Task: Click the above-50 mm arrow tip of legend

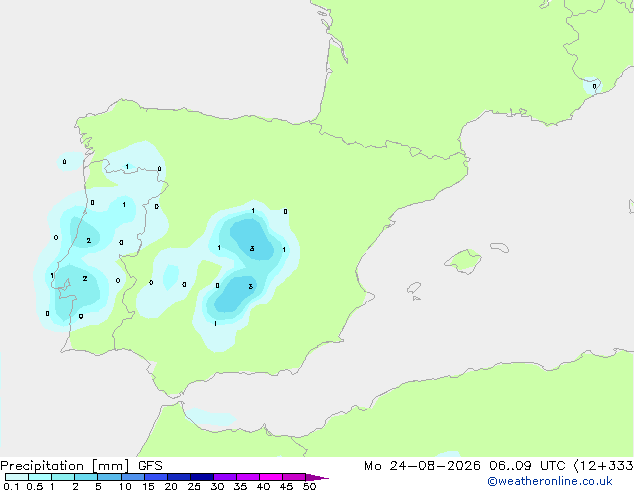Action: pyautogui.click(x=317, y=477)
